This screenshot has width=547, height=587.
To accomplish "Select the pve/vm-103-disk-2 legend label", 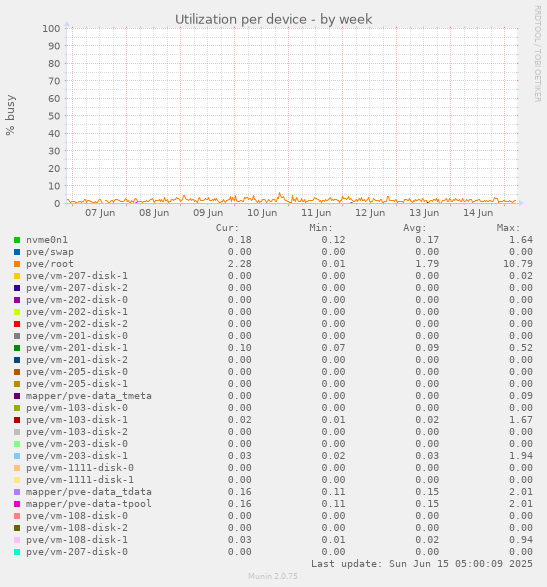I will [77, 432].
